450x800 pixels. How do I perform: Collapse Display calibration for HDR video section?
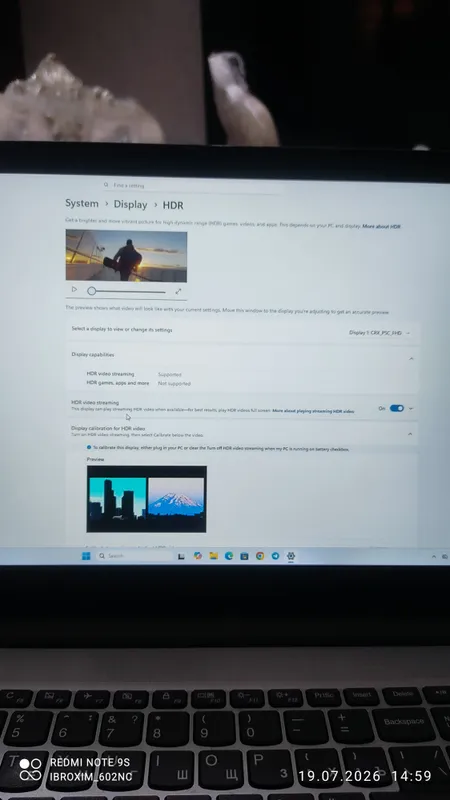(x=410, y=434)
